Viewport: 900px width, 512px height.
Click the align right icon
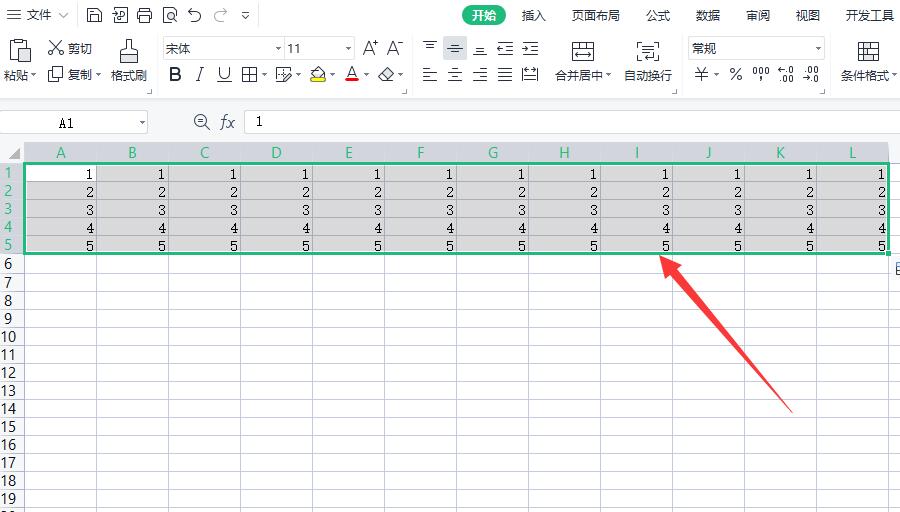click(480, 74)
